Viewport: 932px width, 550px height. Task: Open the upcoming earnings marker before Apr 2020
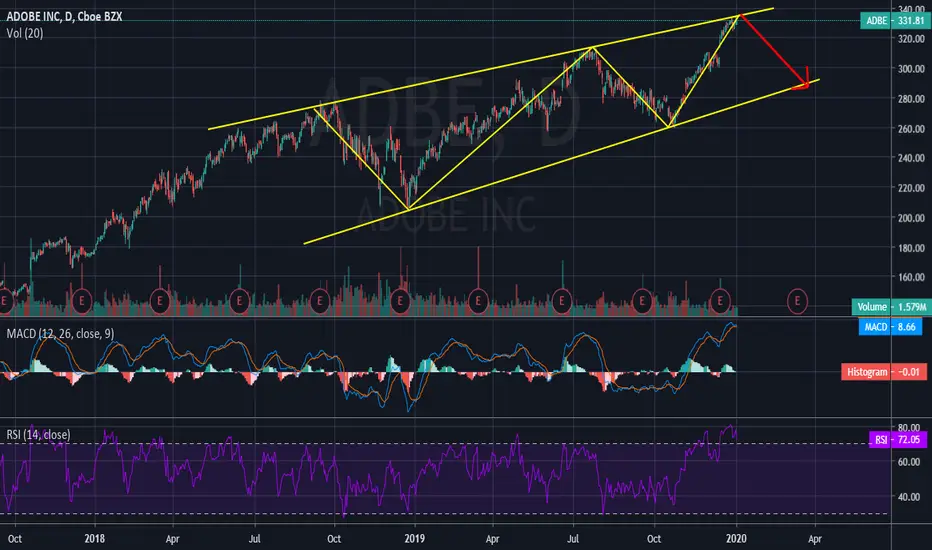797,301
